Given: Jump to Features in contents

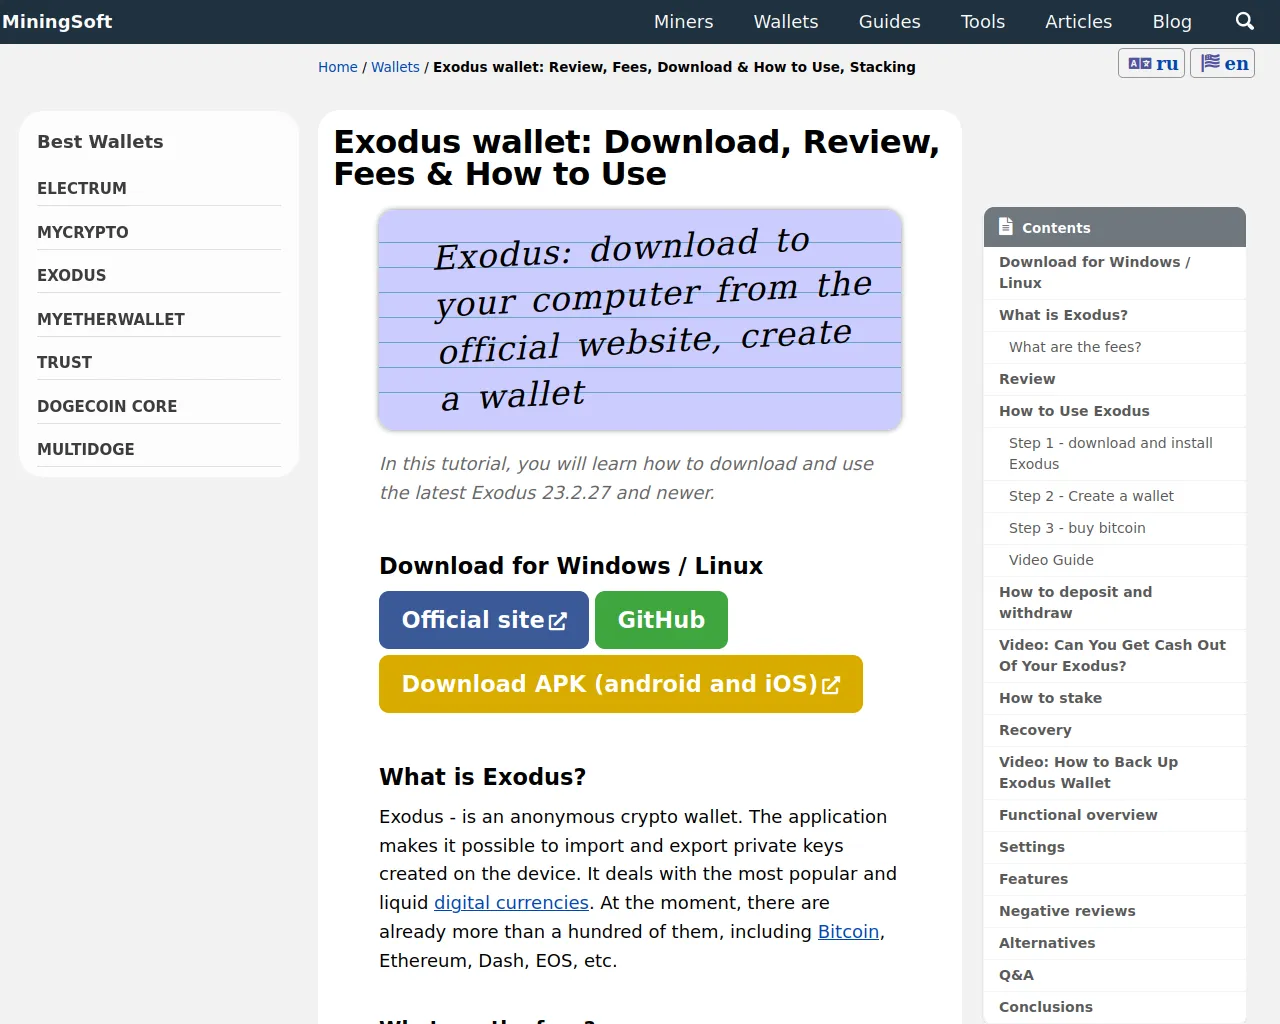Looking at the screenshot, I should (1115, 879).
